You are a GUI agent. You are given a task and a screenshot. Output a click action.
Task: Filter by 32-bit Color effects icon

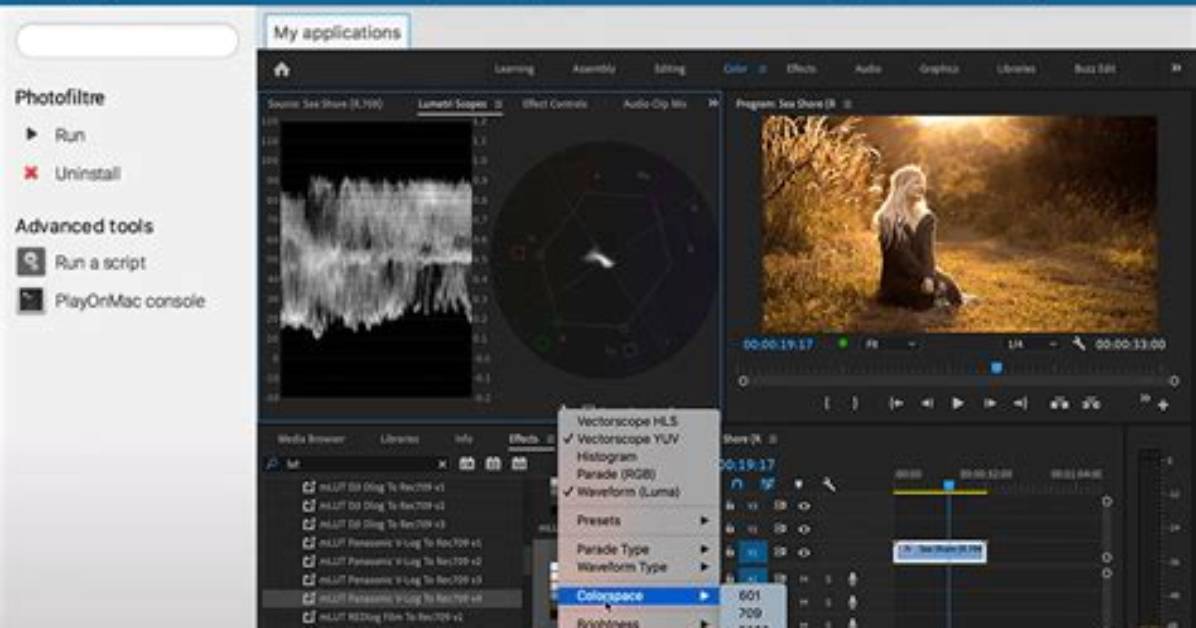[494, 464]
